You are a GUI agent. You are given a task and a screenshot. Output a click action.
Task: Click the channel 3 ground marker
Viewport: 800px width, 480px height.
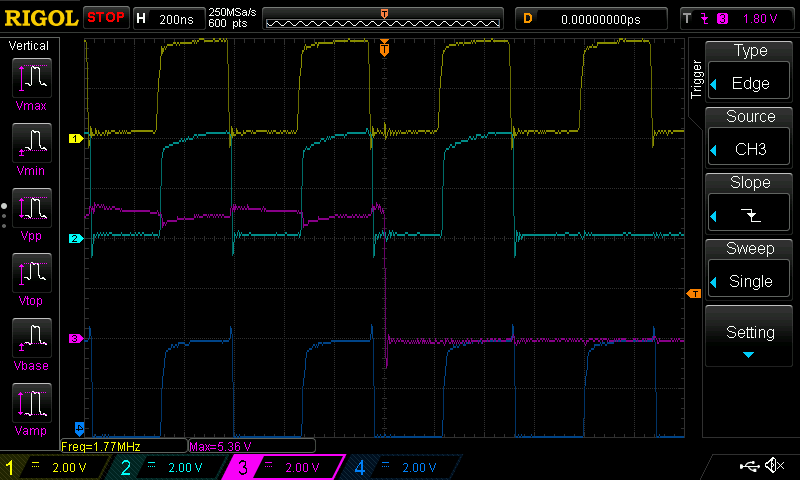[x=76, y=338]
